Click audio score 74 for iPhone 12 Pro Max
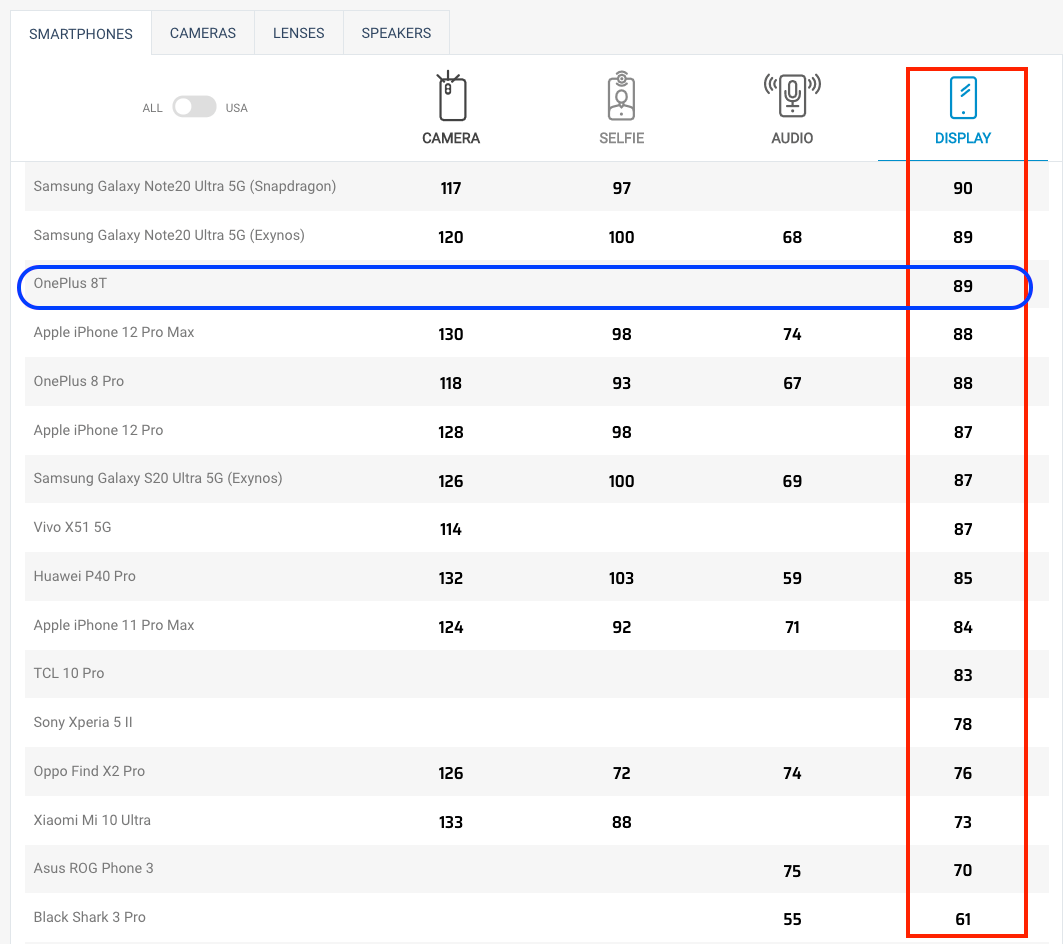This screenshot has width=1063, height=944. tap(792, 334)
